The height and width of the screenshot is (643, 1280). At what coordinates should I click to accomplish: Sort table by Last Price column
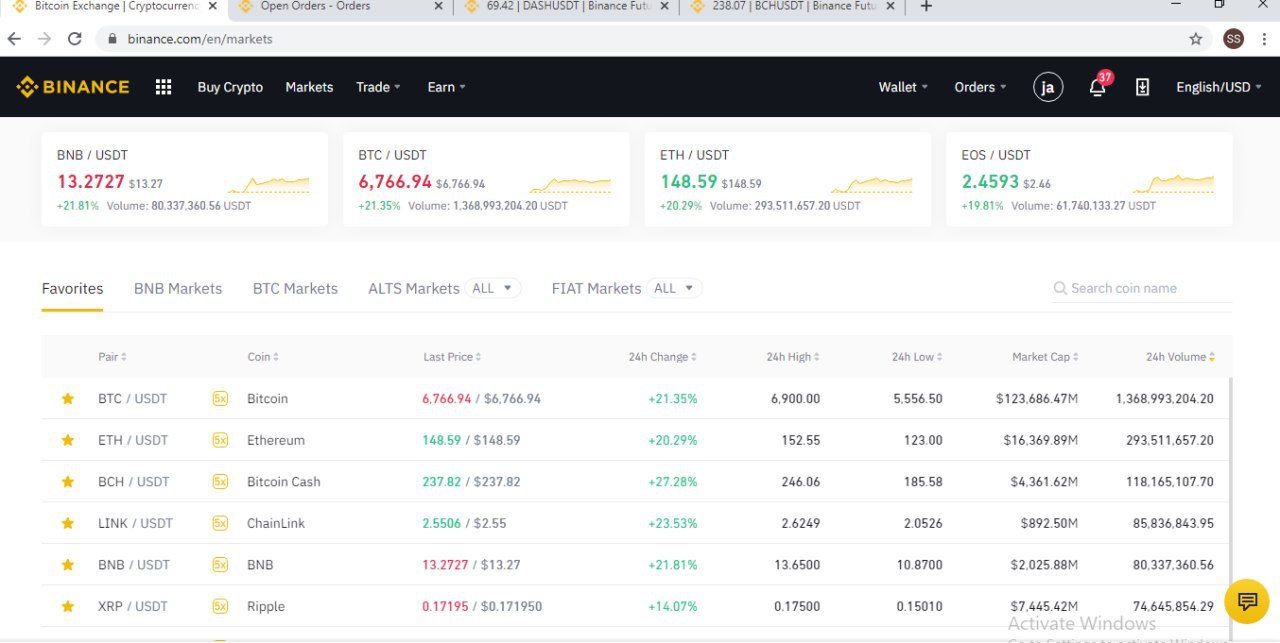pos(453,357)
